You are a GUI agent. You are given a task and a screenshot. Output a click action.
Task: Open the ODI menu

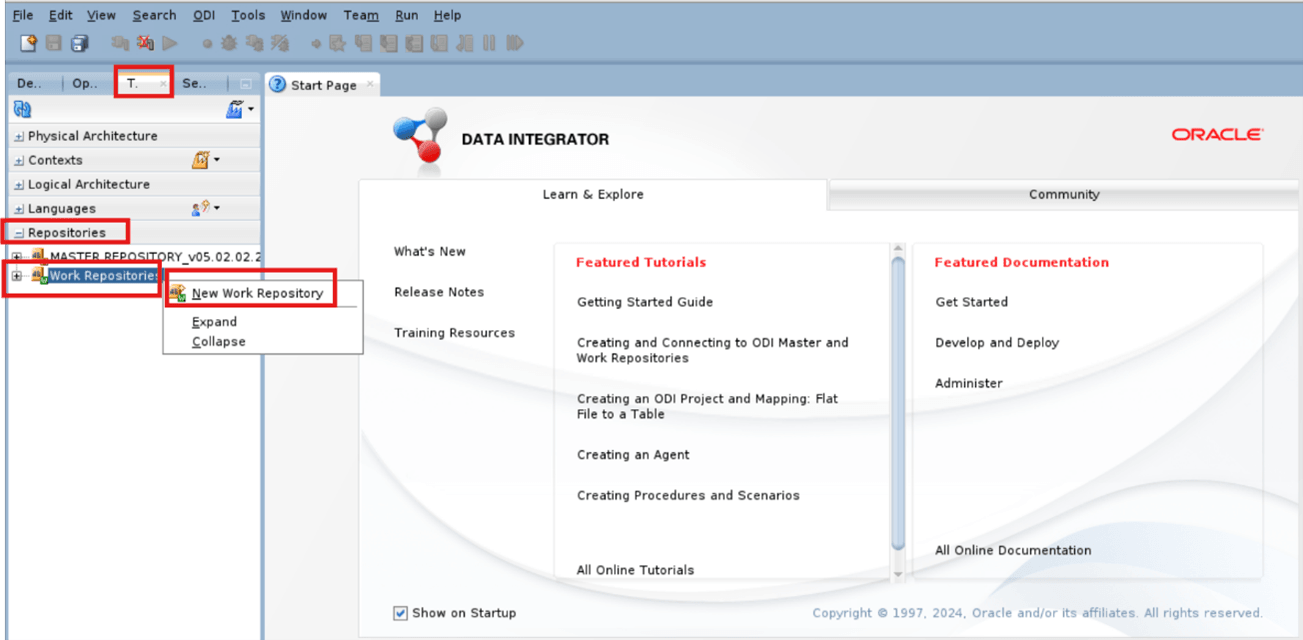pyautogui.click(x=204, y=15)
